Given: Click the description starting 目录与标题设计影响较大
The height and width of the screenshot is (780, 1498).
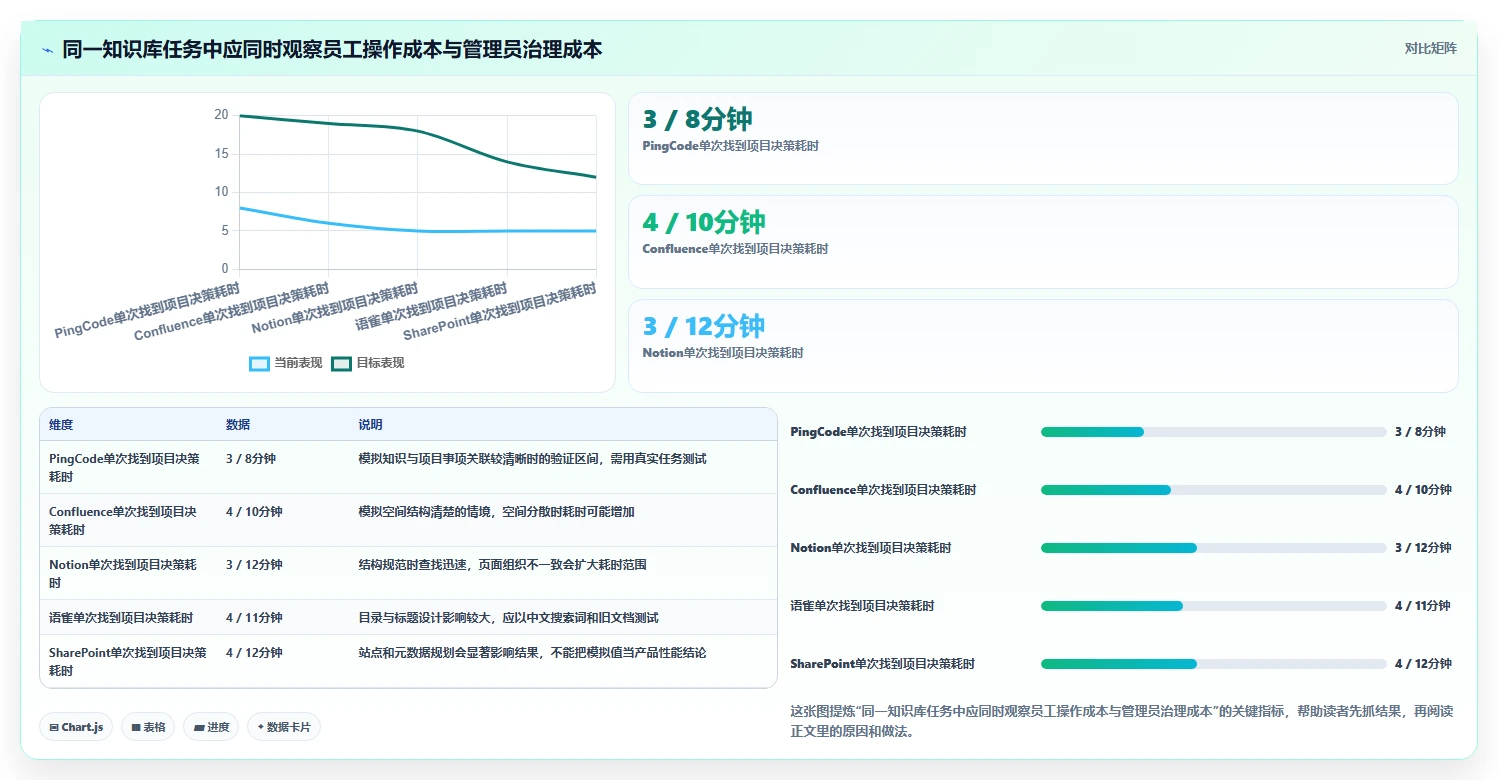Looking at the screenshot, I should [509, 618].
